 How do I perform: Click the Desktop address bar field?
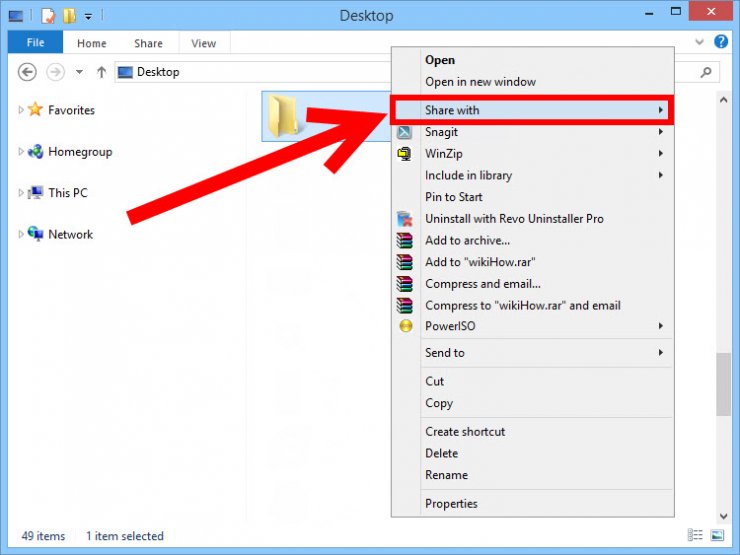tap(252, 72)
